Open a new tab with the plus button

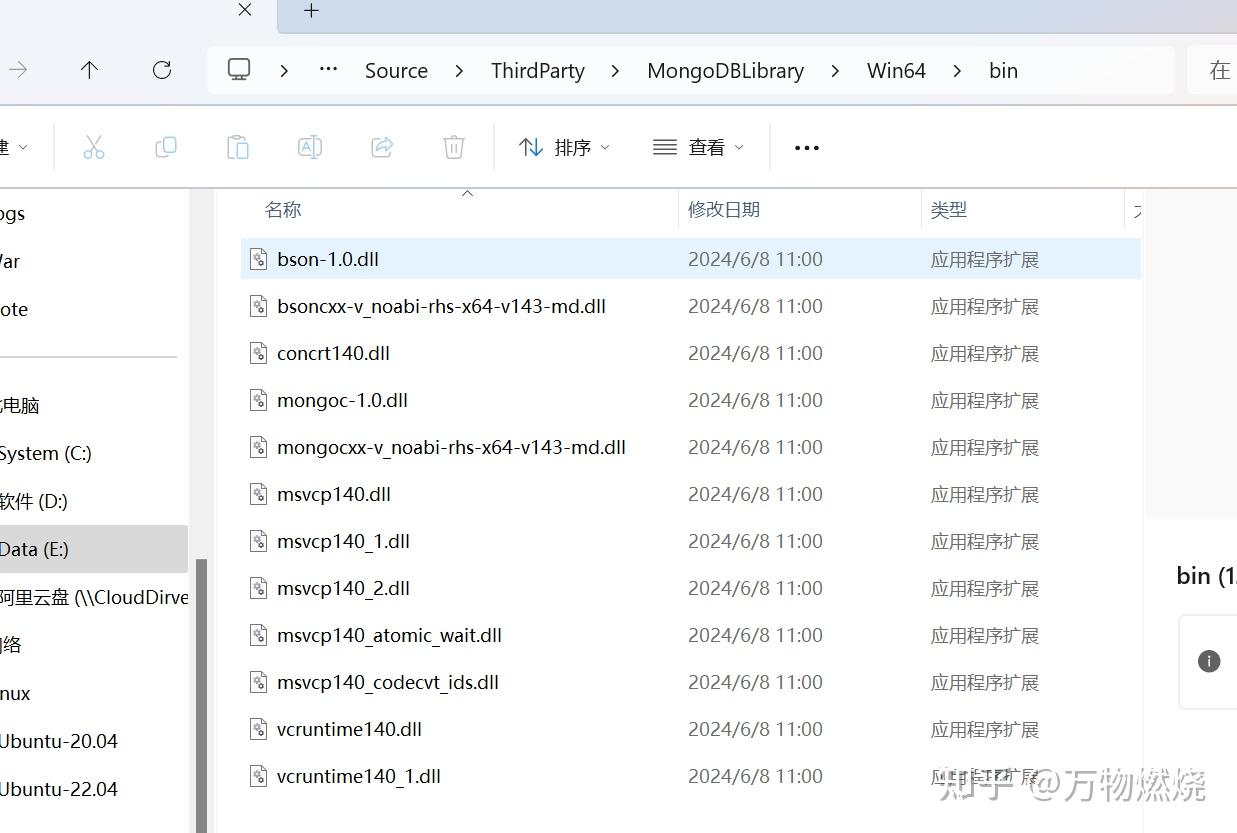point(310,12)
